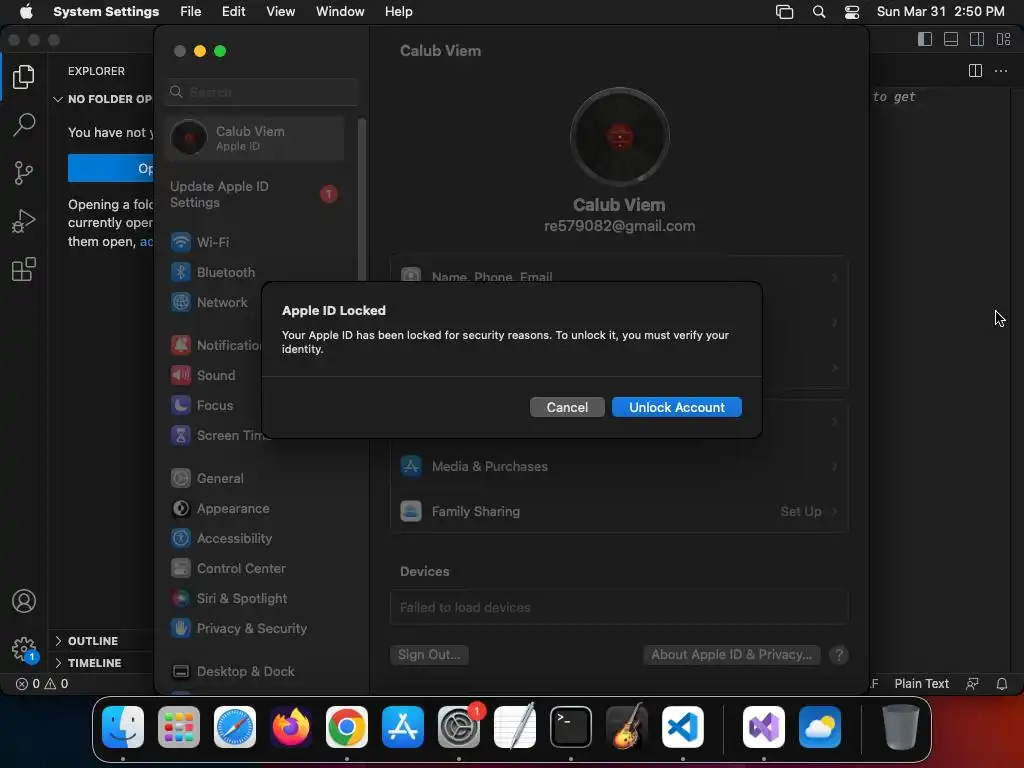Open Finder from the Dock
The height and width of the screenshot is (768, 1024).
coord(123,727)
